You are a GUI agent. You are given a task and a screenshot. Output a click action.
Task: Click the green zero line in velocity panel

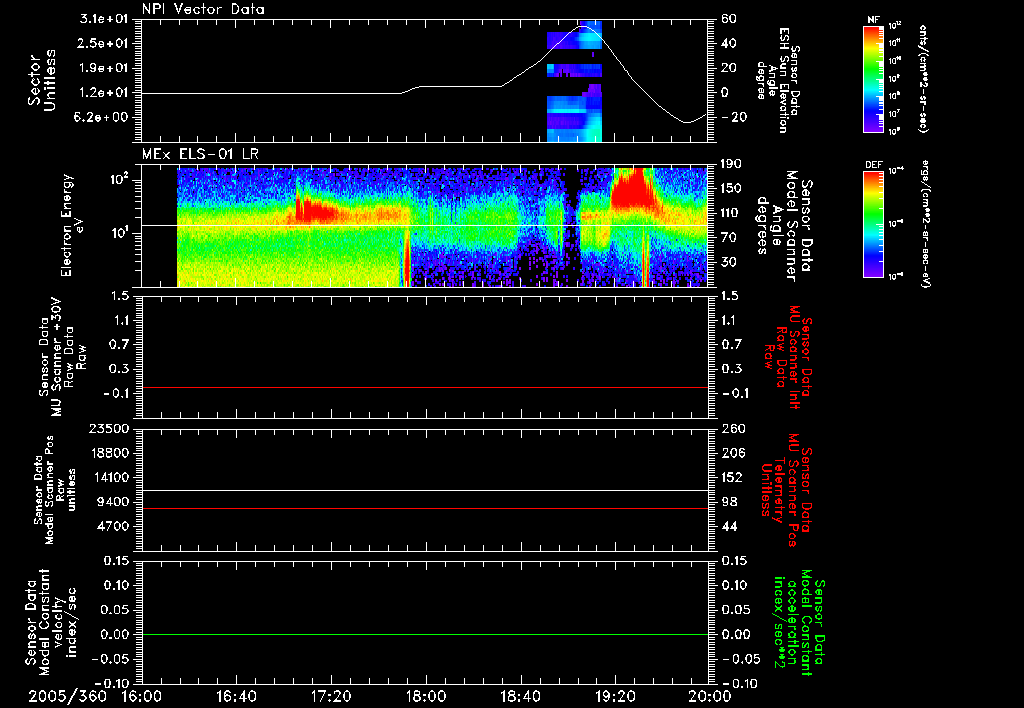425,634
